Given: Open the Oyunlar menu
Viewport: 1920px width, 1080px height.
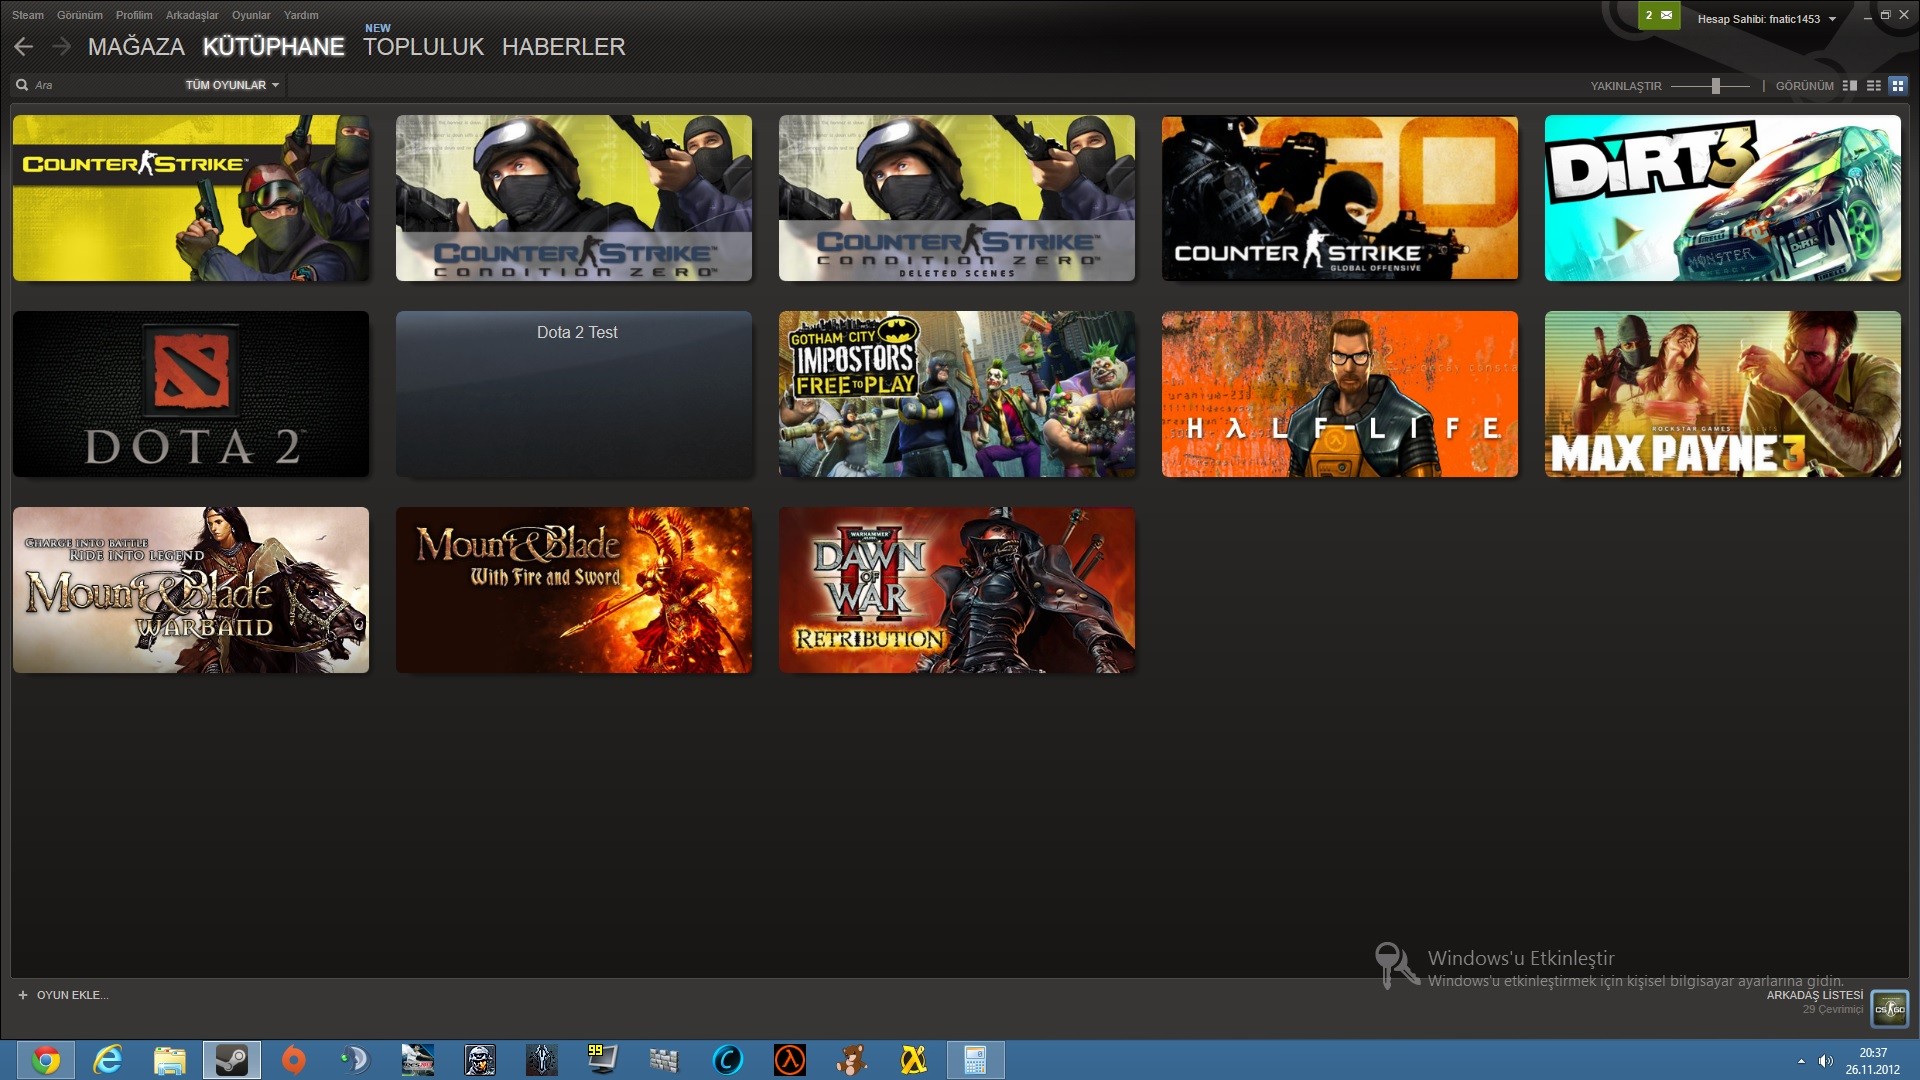Looking at the screenshot, I should 251,15.
